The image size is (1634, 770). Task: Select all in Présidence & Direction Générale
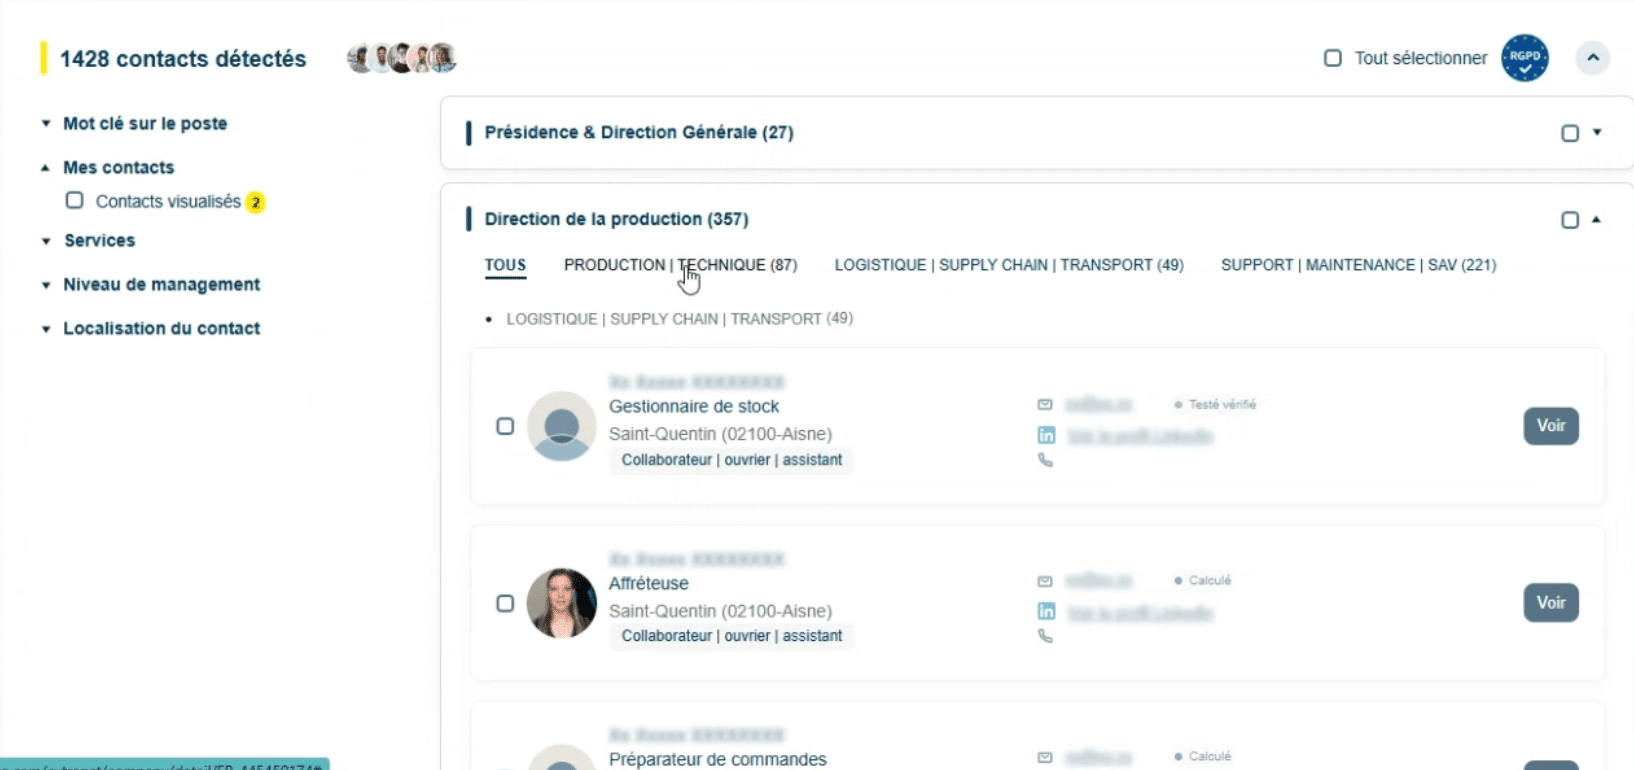coord(1570,133)
